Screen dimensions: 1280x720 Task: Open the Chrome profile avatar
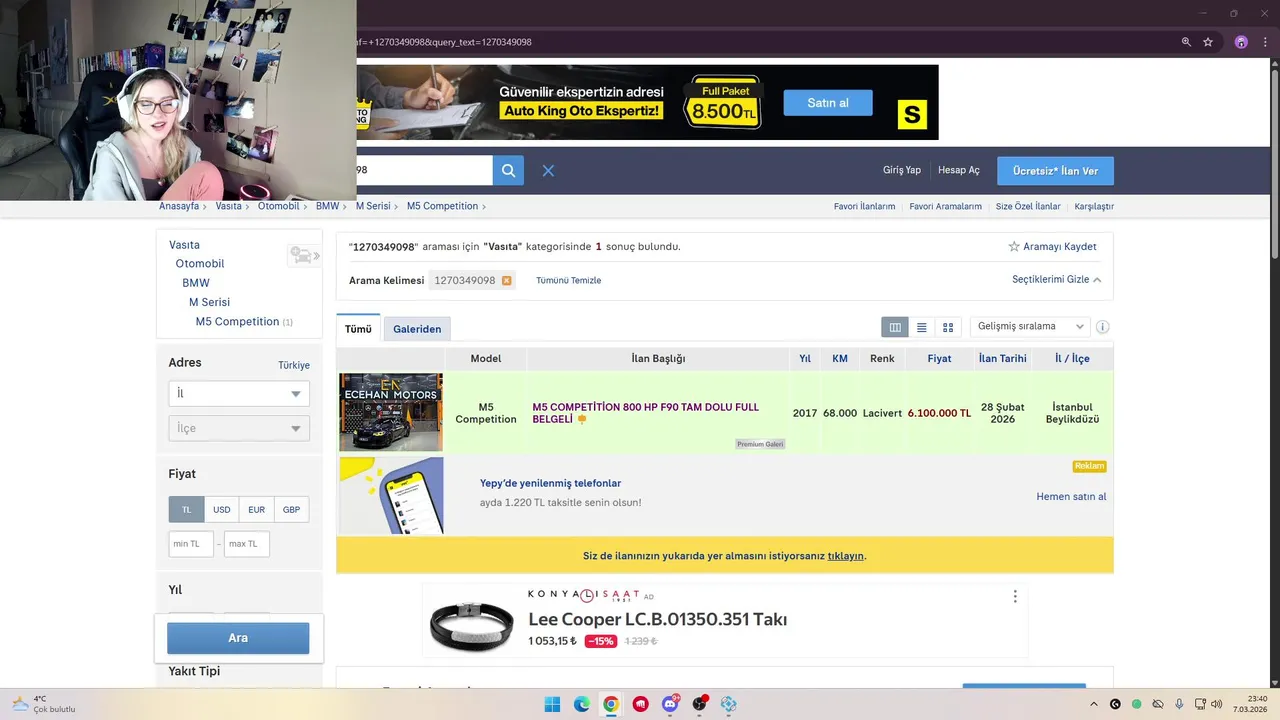[1241, 42]
